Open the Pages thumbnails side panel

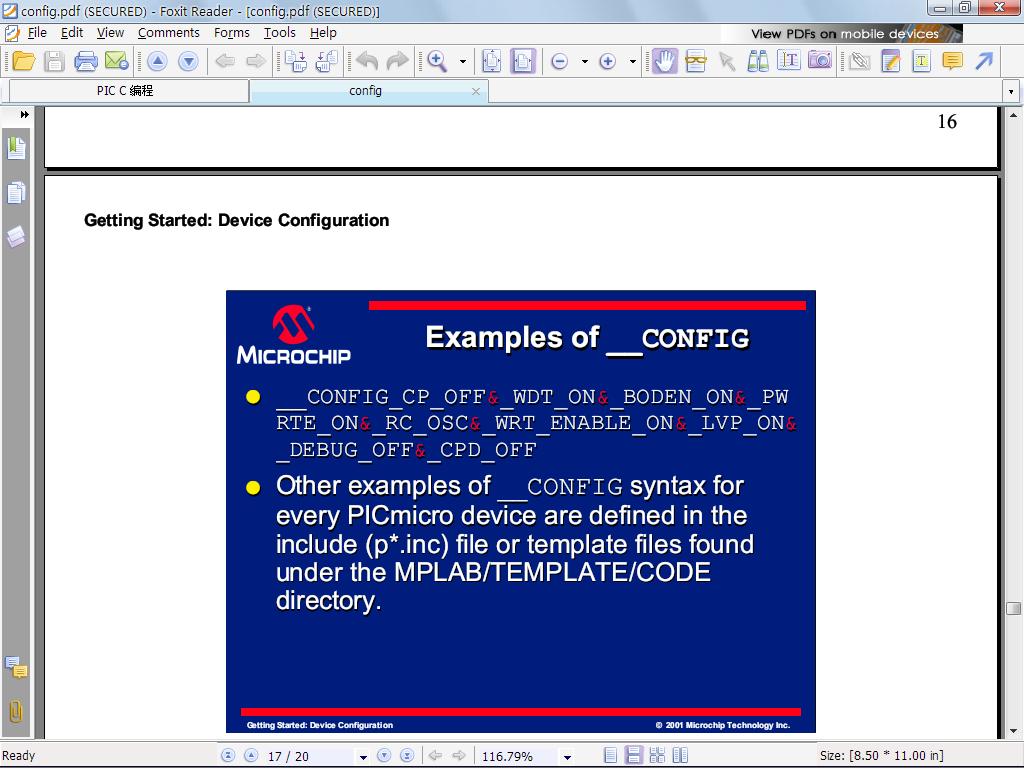point(16,193)
